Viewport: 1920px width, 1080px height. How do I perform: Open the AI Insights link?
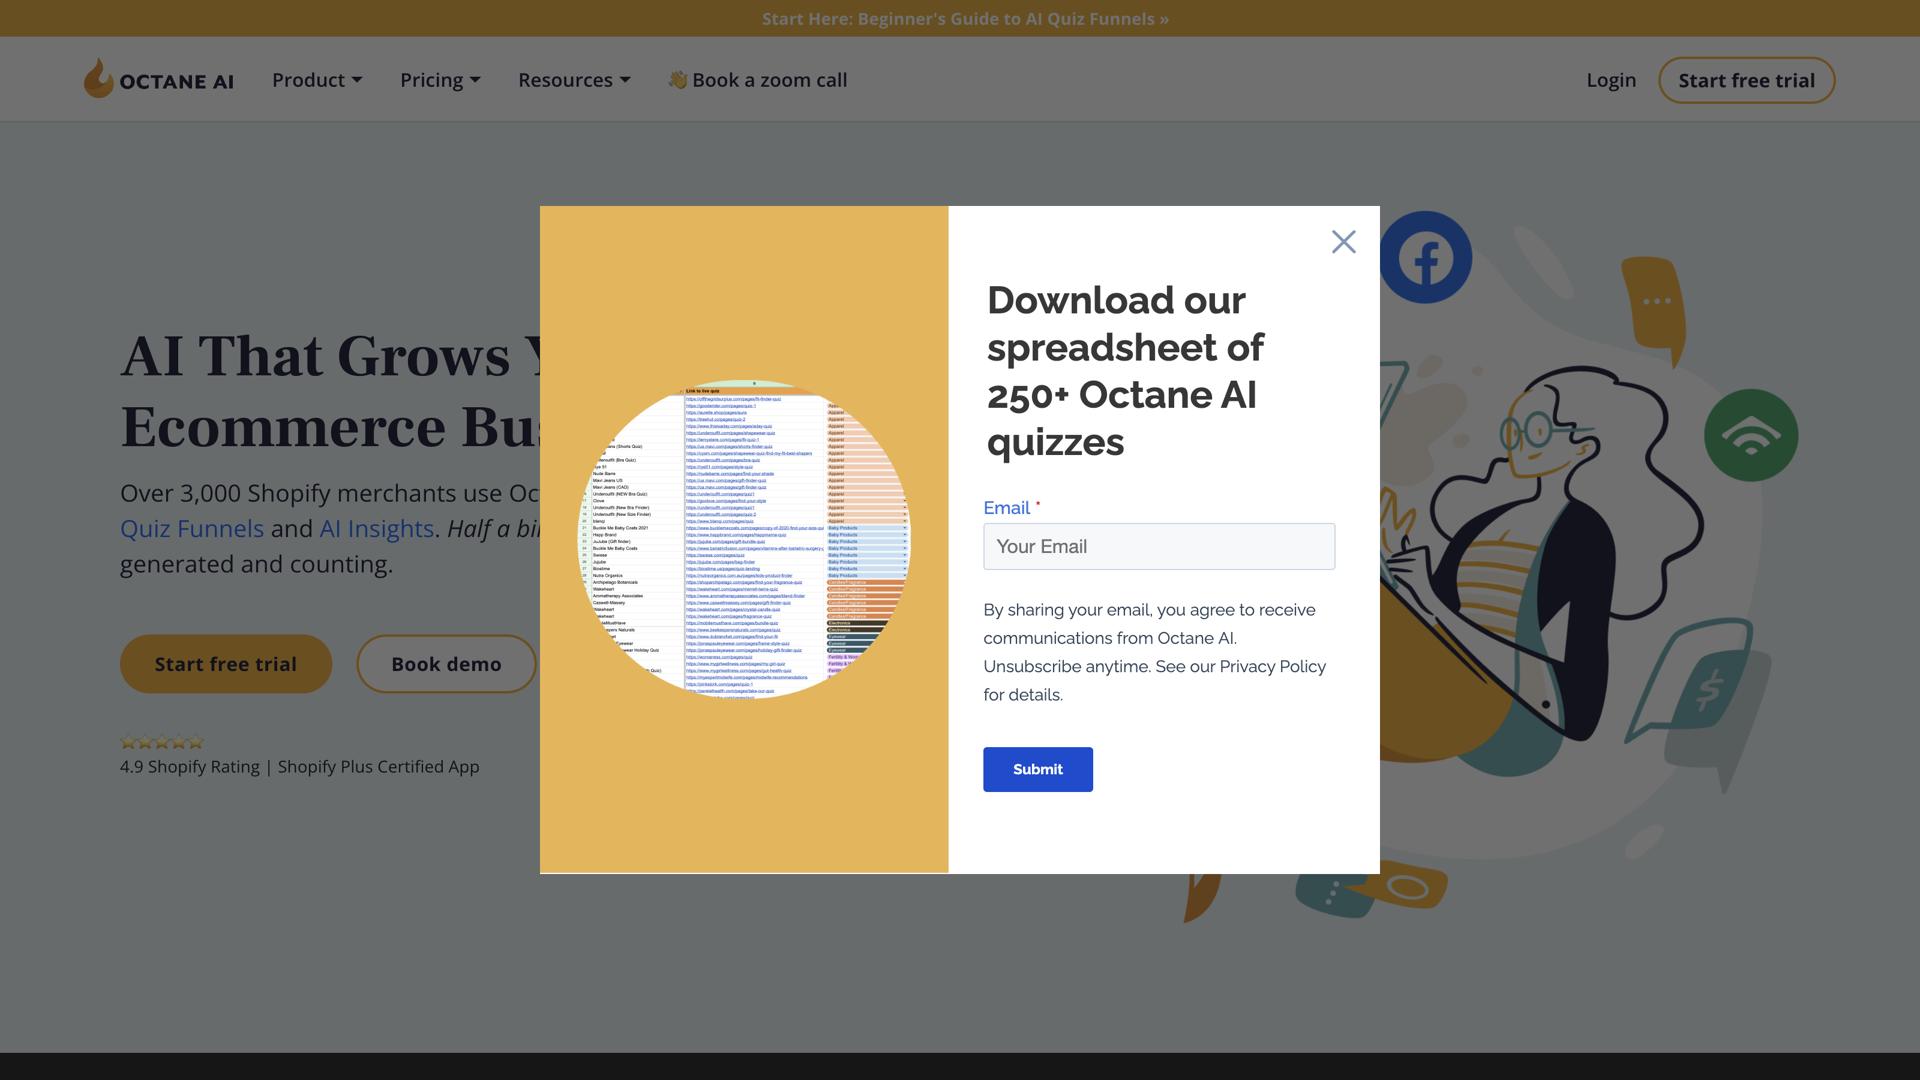[x=376, y=529]
